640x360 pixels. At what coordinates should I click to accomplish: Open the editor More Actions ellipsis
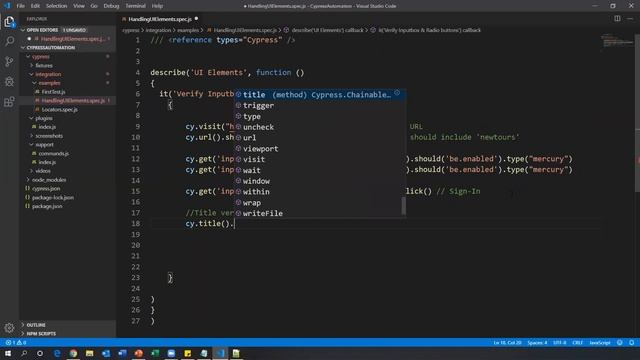point(630,18)
